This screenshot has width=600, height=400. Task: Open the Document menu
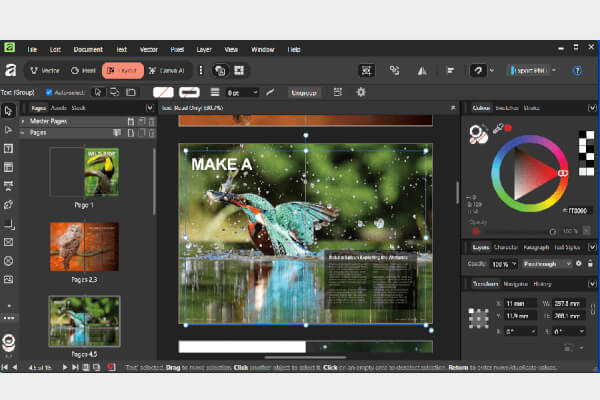88,49
